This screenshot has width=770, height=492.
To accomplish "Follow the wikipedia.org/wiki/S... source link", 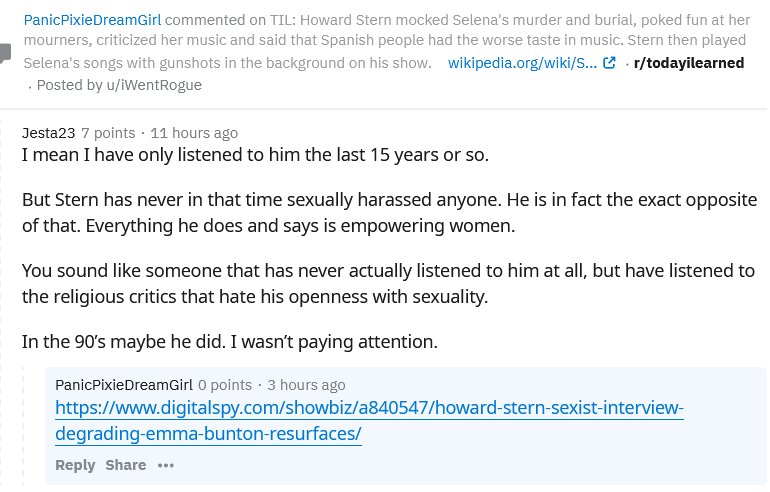I will [522, 63].
